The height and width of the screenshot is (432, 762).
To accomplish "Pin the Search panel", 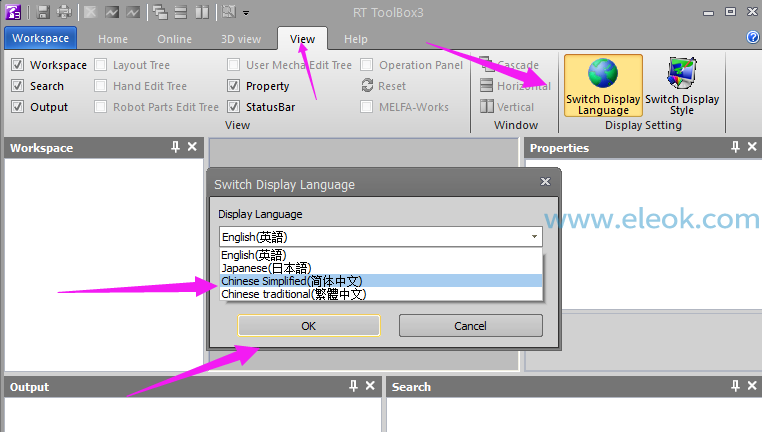I will tap(735, 386).
